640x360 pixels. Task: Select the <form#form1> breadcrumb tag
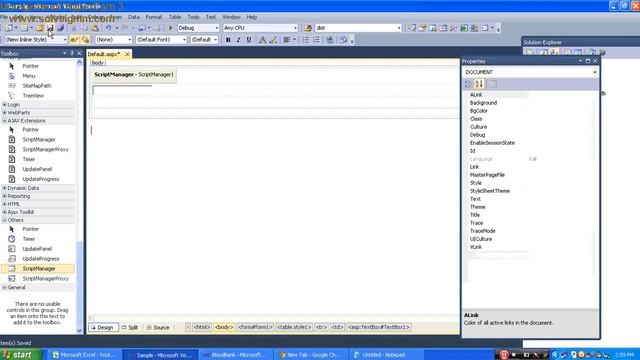[255, 327]
